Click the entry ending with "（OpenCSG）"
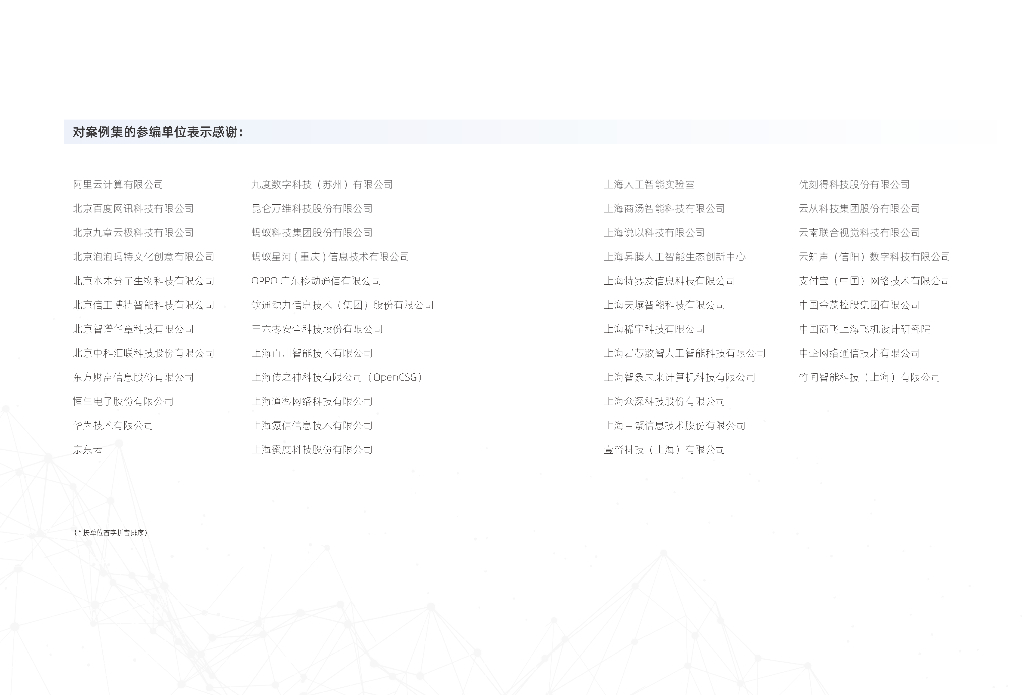The width and height of the screenshot is (1024, 695). click(338, 378)
